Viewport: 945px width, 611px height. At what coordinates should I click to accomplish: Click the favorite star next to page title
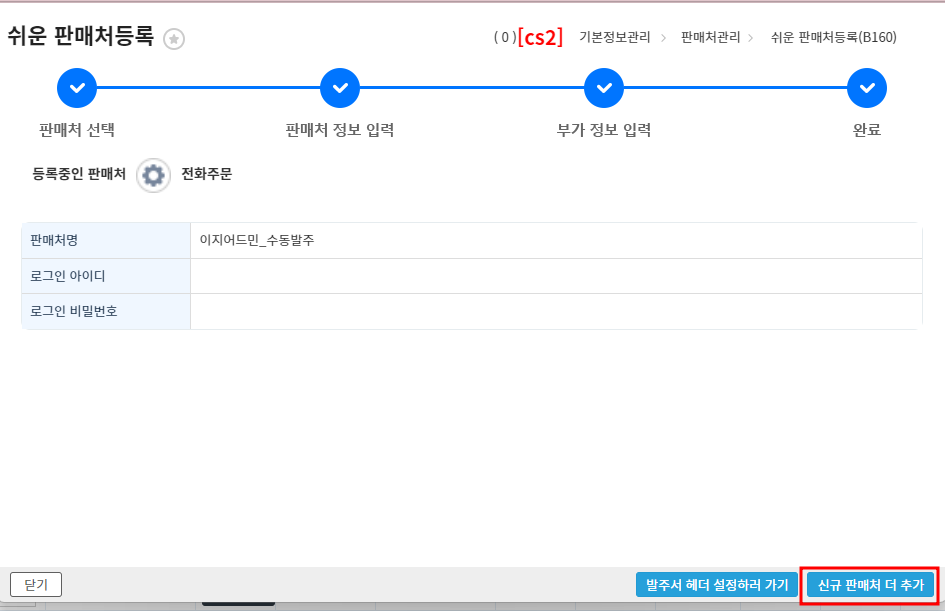174,39
